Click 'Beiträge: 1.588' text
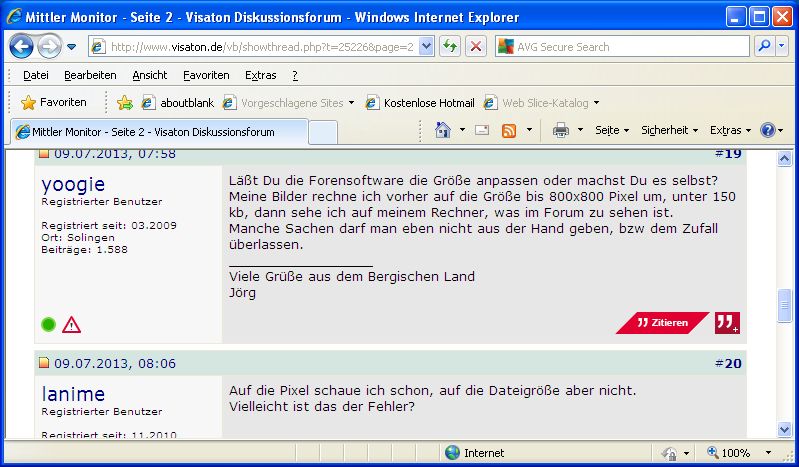The width and height of the screenshot is (799, 467). [85, 250]
